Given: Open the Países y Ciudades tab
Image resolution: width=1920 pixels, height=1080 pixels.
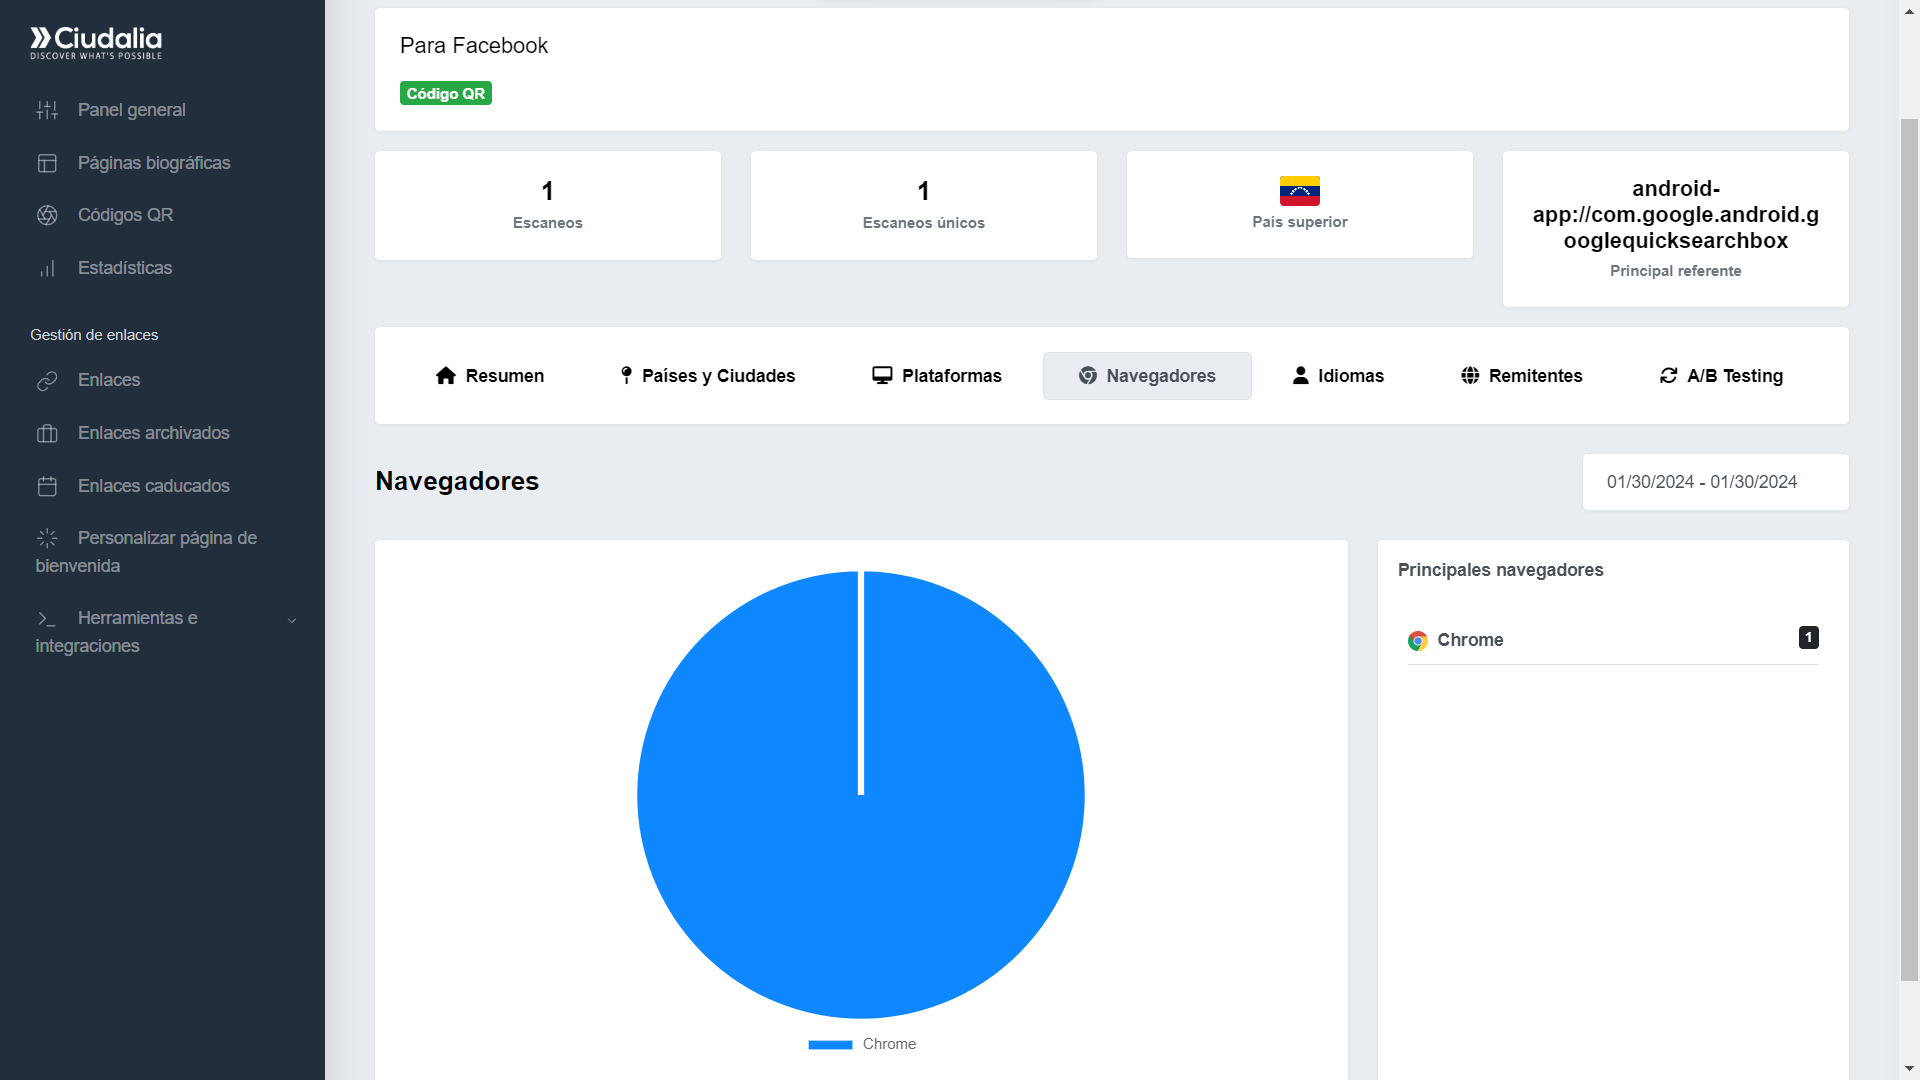Looking at the screenshot, I should 707,376.
